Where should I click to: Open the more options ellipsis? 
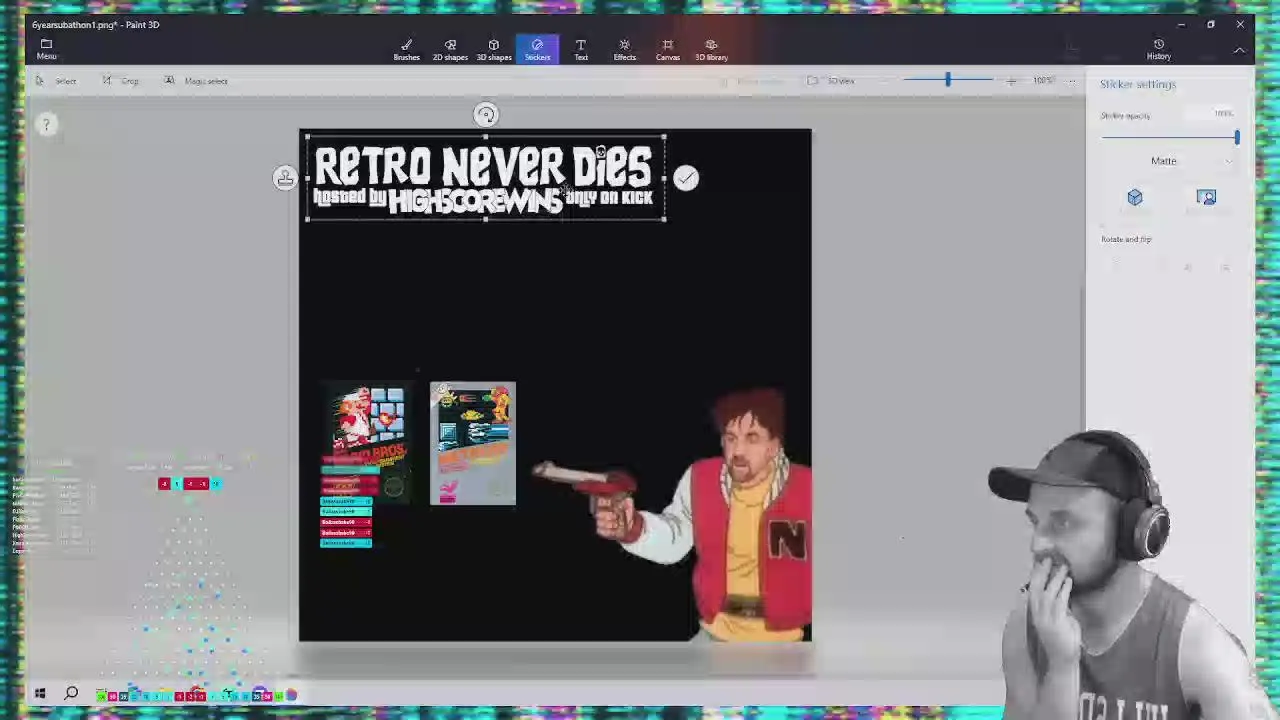pos(1072,81)
